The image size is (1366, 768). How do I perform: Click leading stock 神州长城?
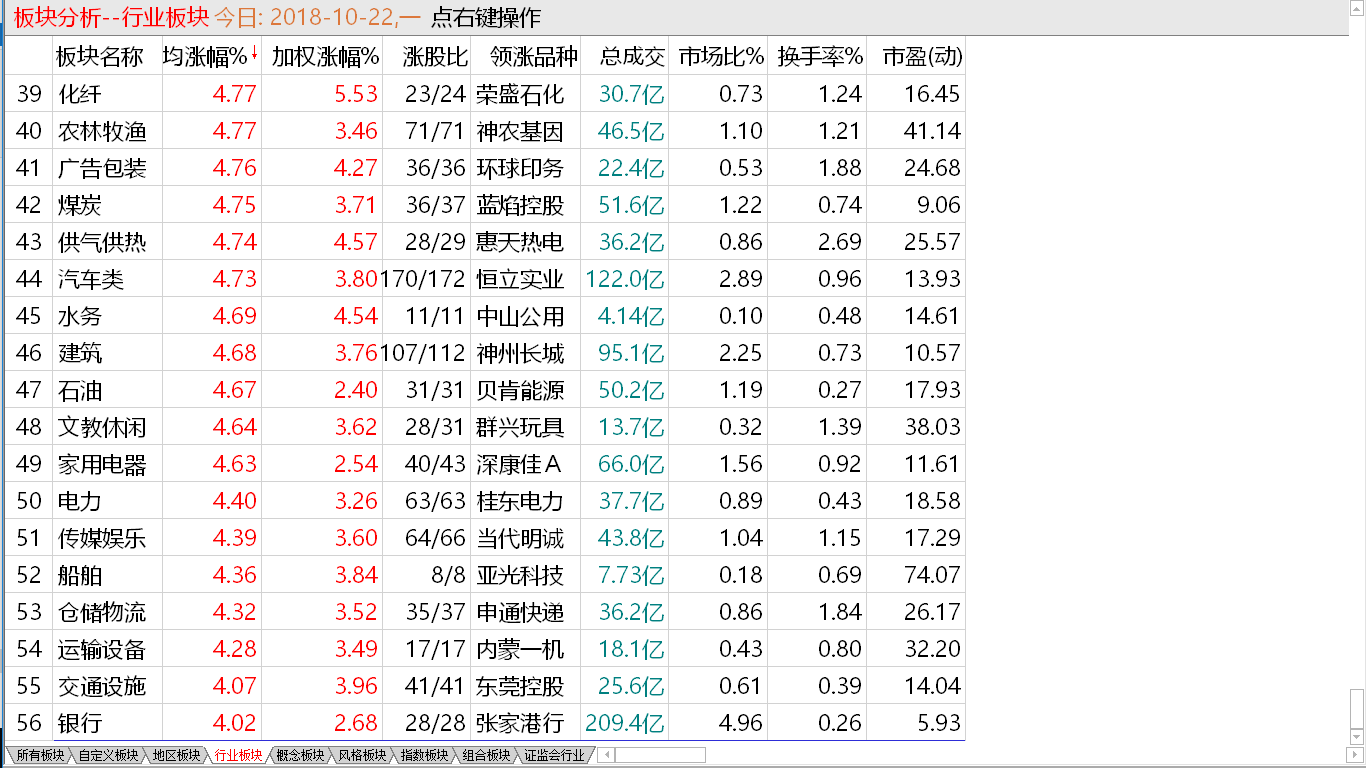point(520,353)
